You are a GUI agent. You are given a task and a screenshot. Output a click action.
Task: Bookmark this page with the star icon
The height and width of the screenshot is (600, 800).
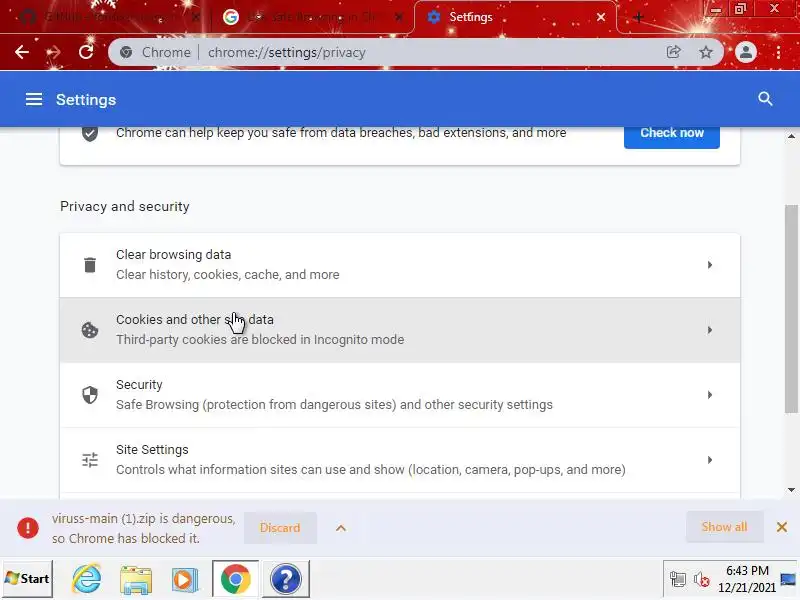tap(706, 52)
